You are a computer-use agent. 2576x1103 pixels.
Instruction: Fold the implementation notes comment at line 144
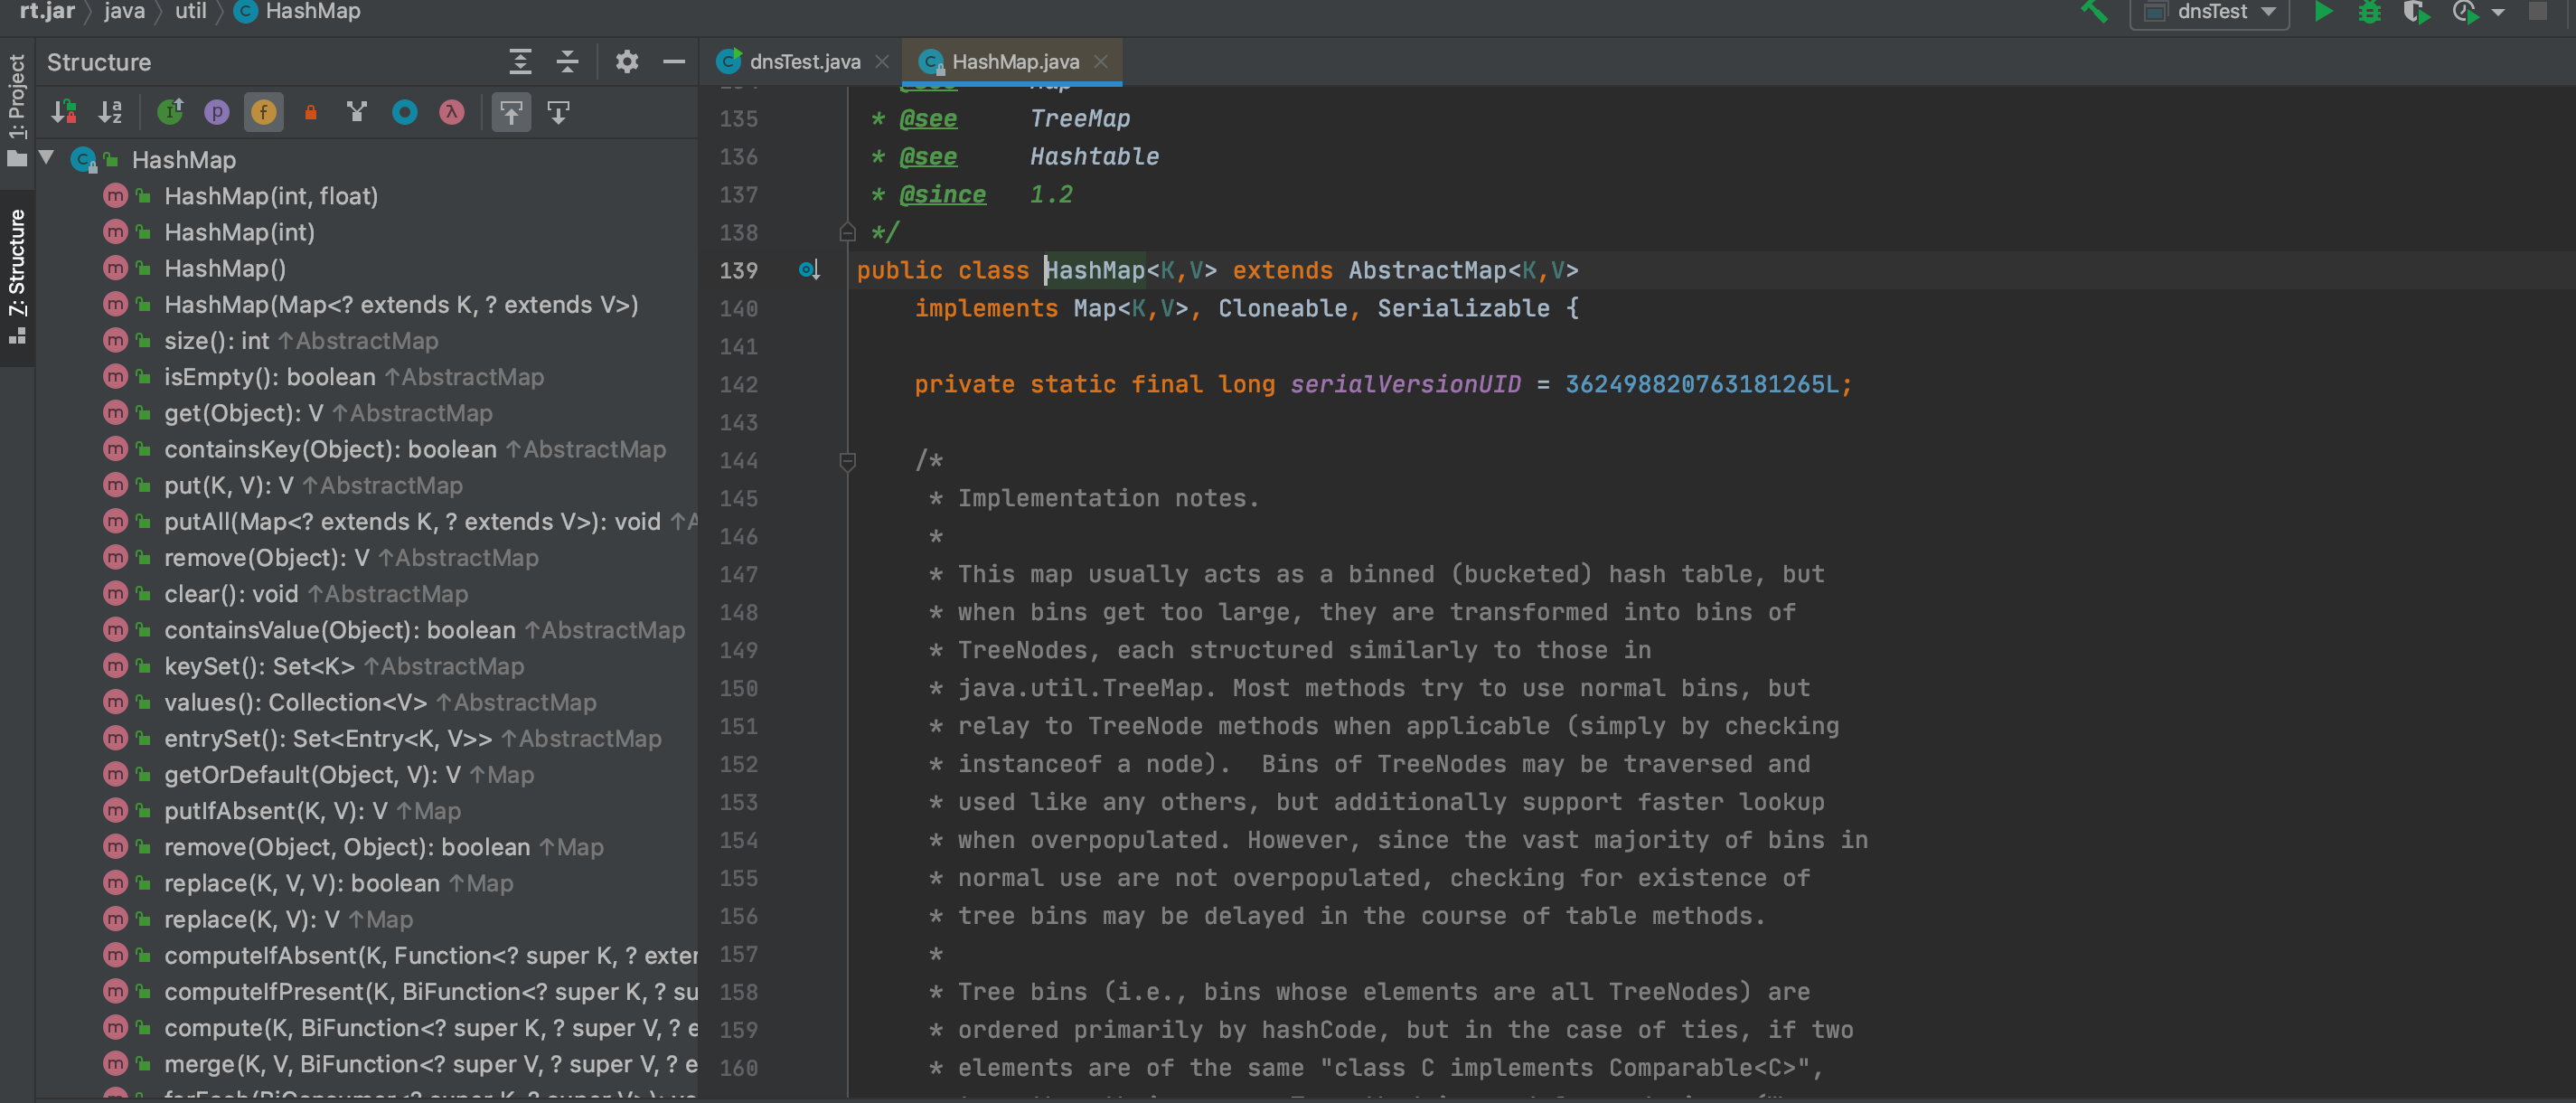(847, 461)
